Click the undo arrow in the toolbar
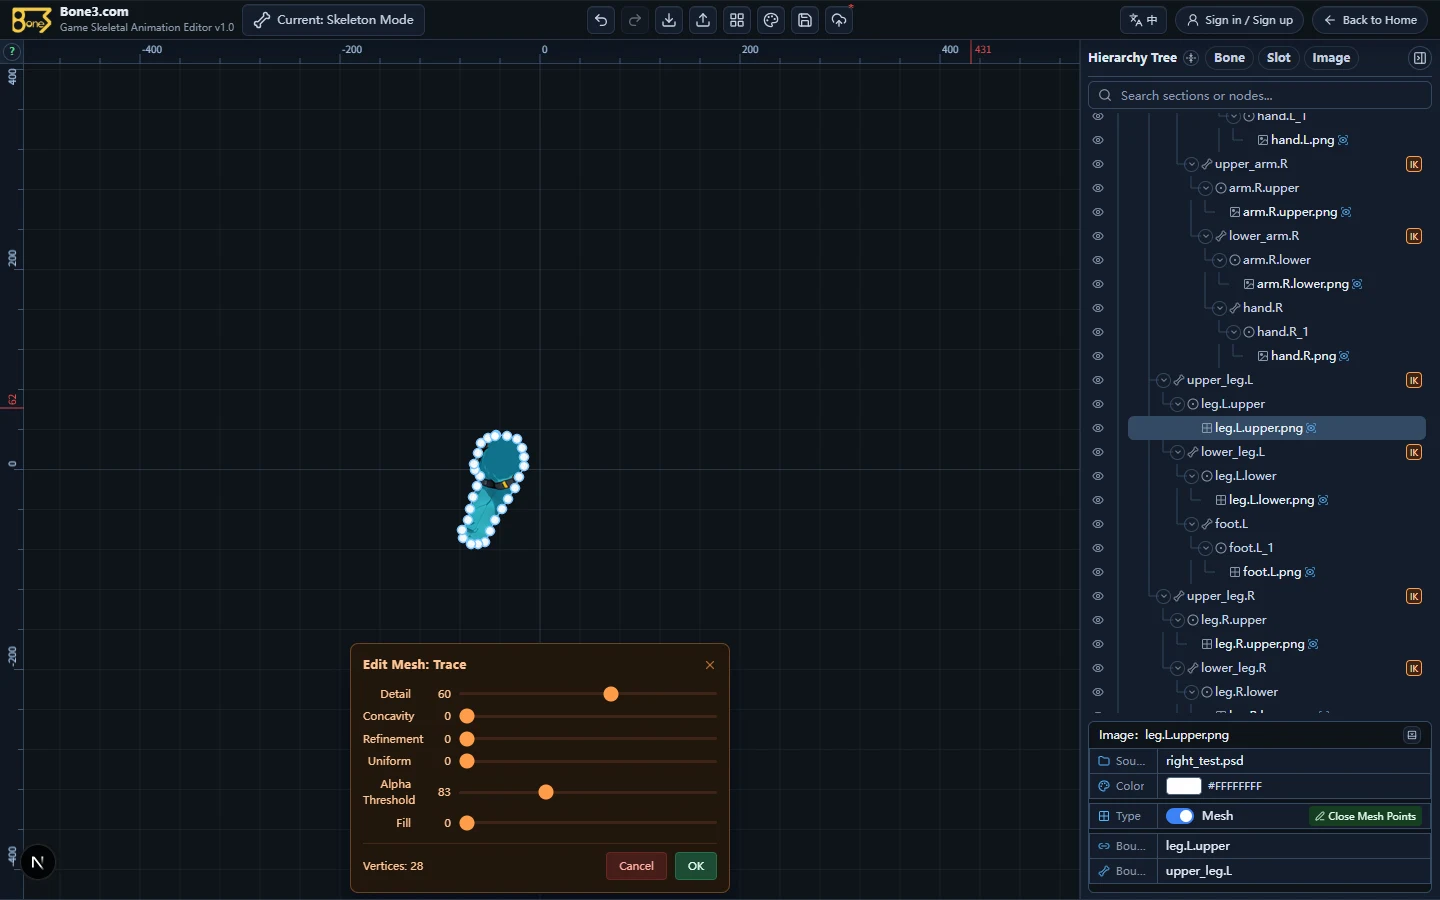The height and width of the screenshot is (900, 1440). pos(601,20)
